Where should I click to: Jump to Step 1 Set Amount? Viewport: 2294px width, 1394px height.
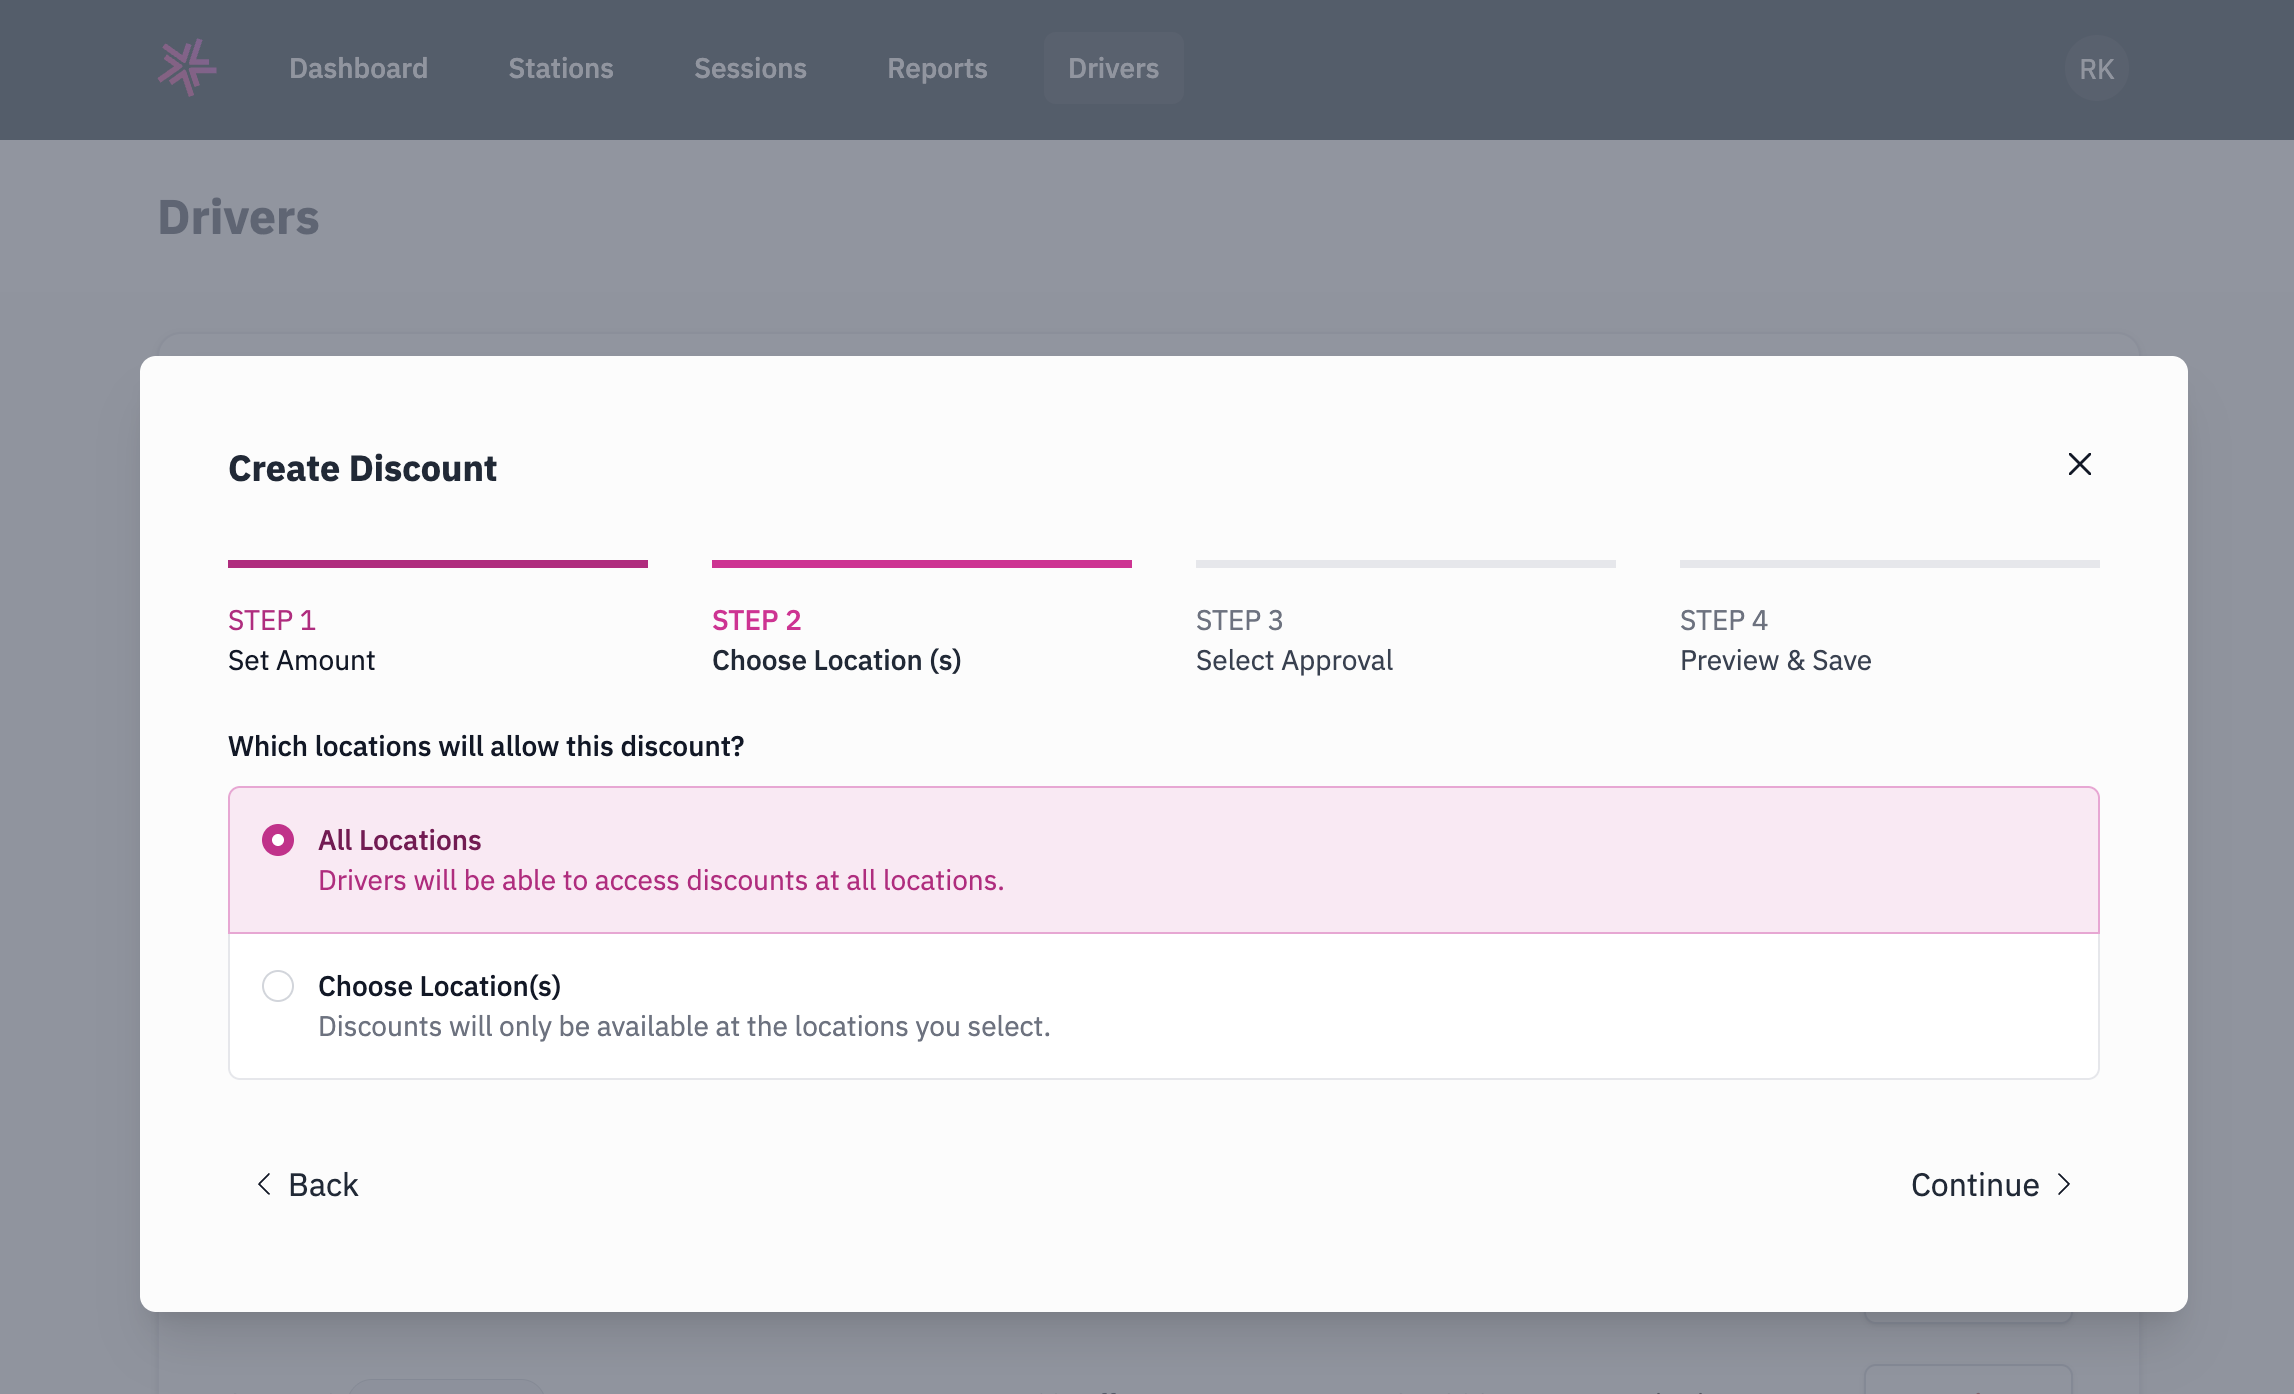[438, 619]
